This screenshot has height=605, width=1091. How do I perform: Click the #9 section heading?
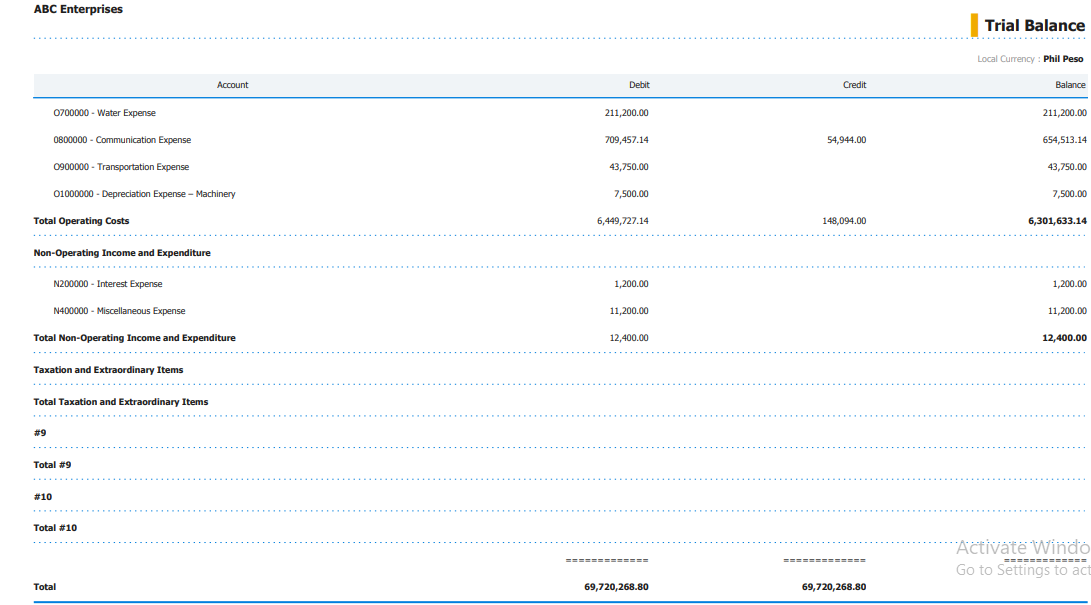(40, 433)
